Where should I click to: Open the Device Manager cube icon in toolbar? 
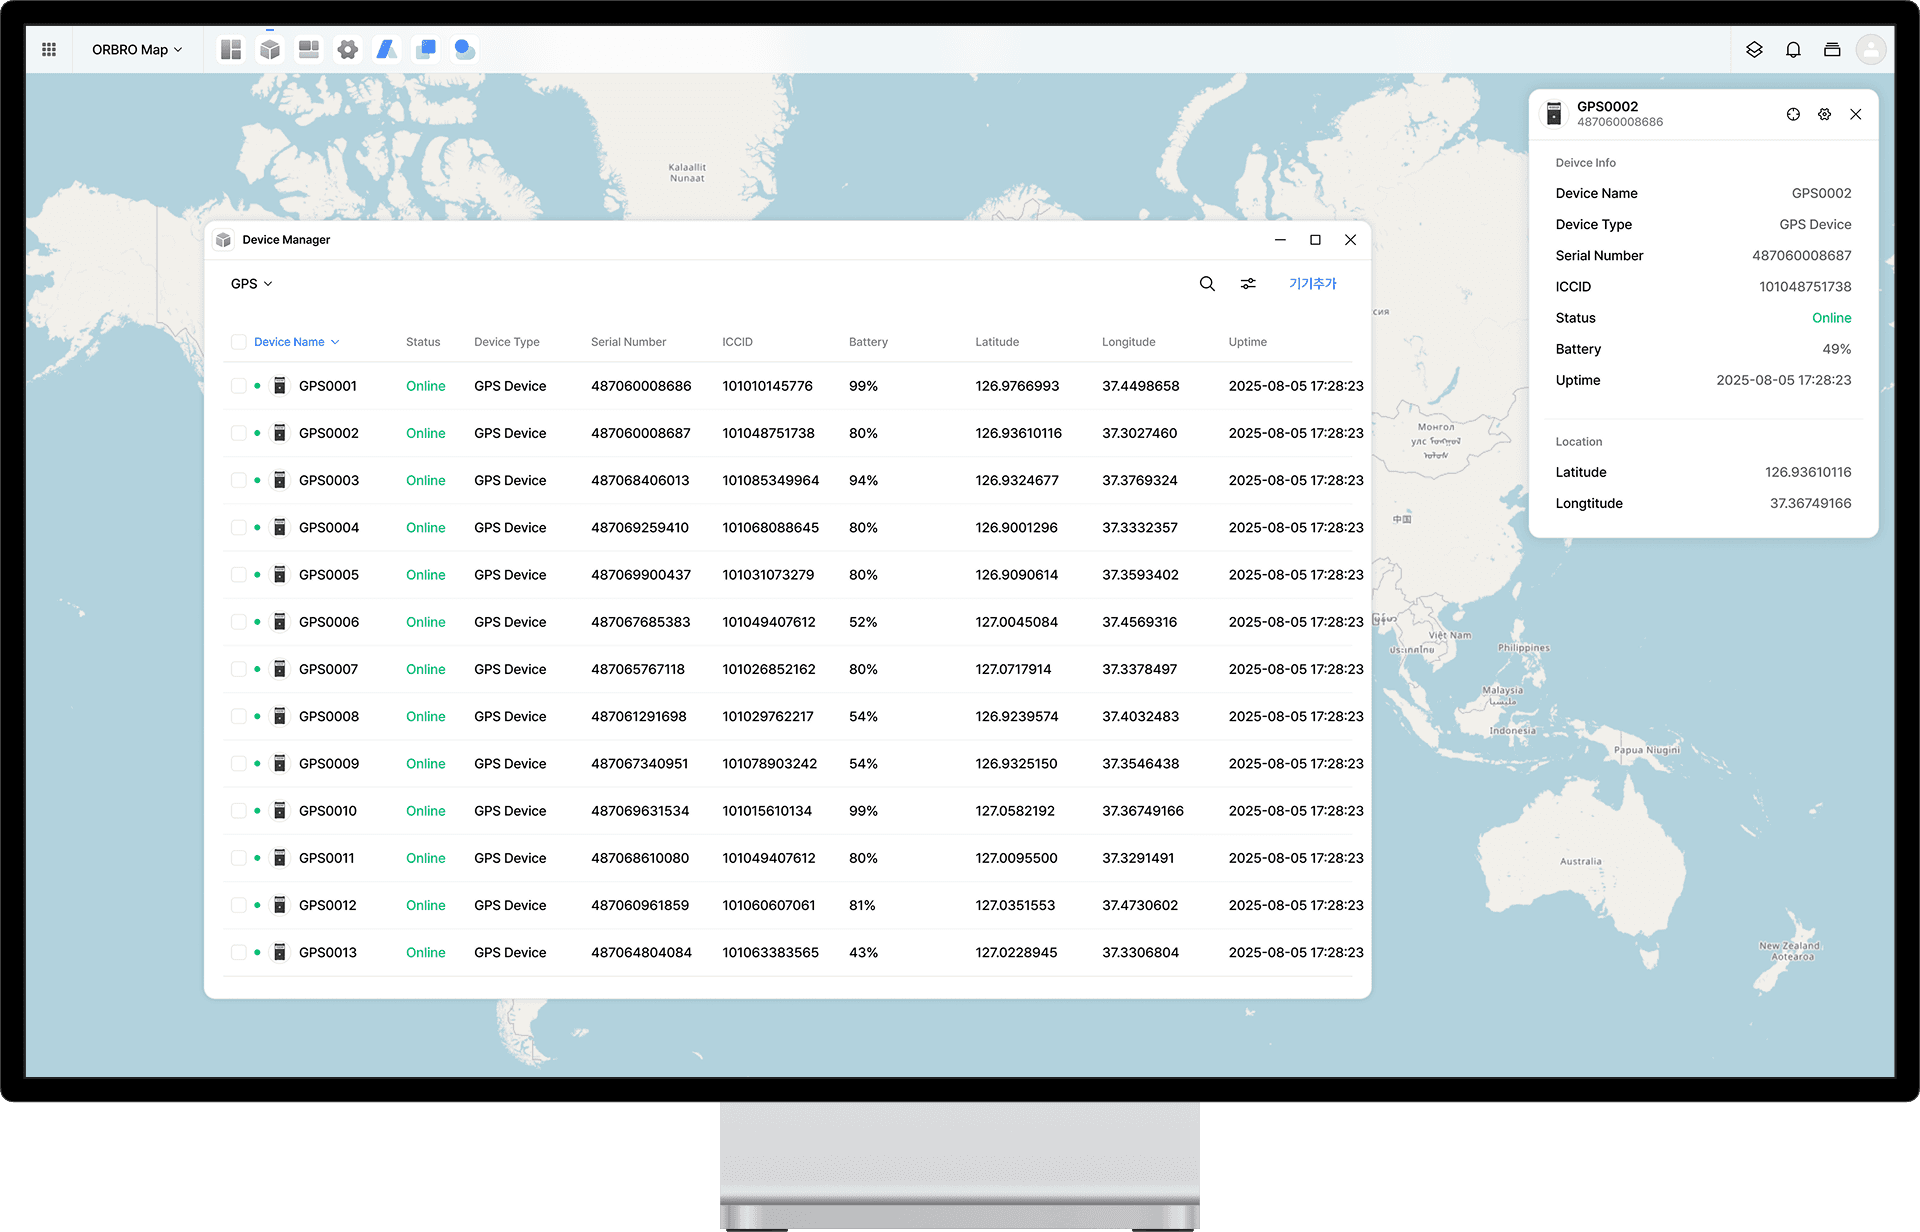pos(269,49)
